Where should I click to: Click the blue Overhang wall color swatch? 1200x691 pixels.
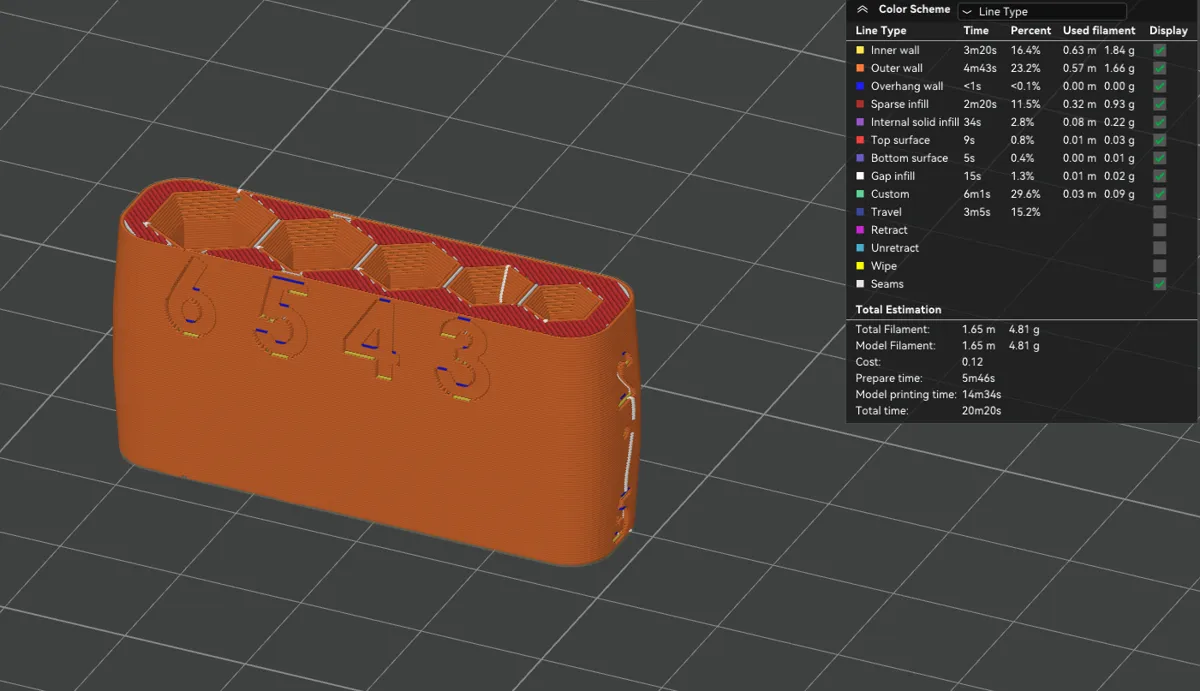[x=860, y=86]
